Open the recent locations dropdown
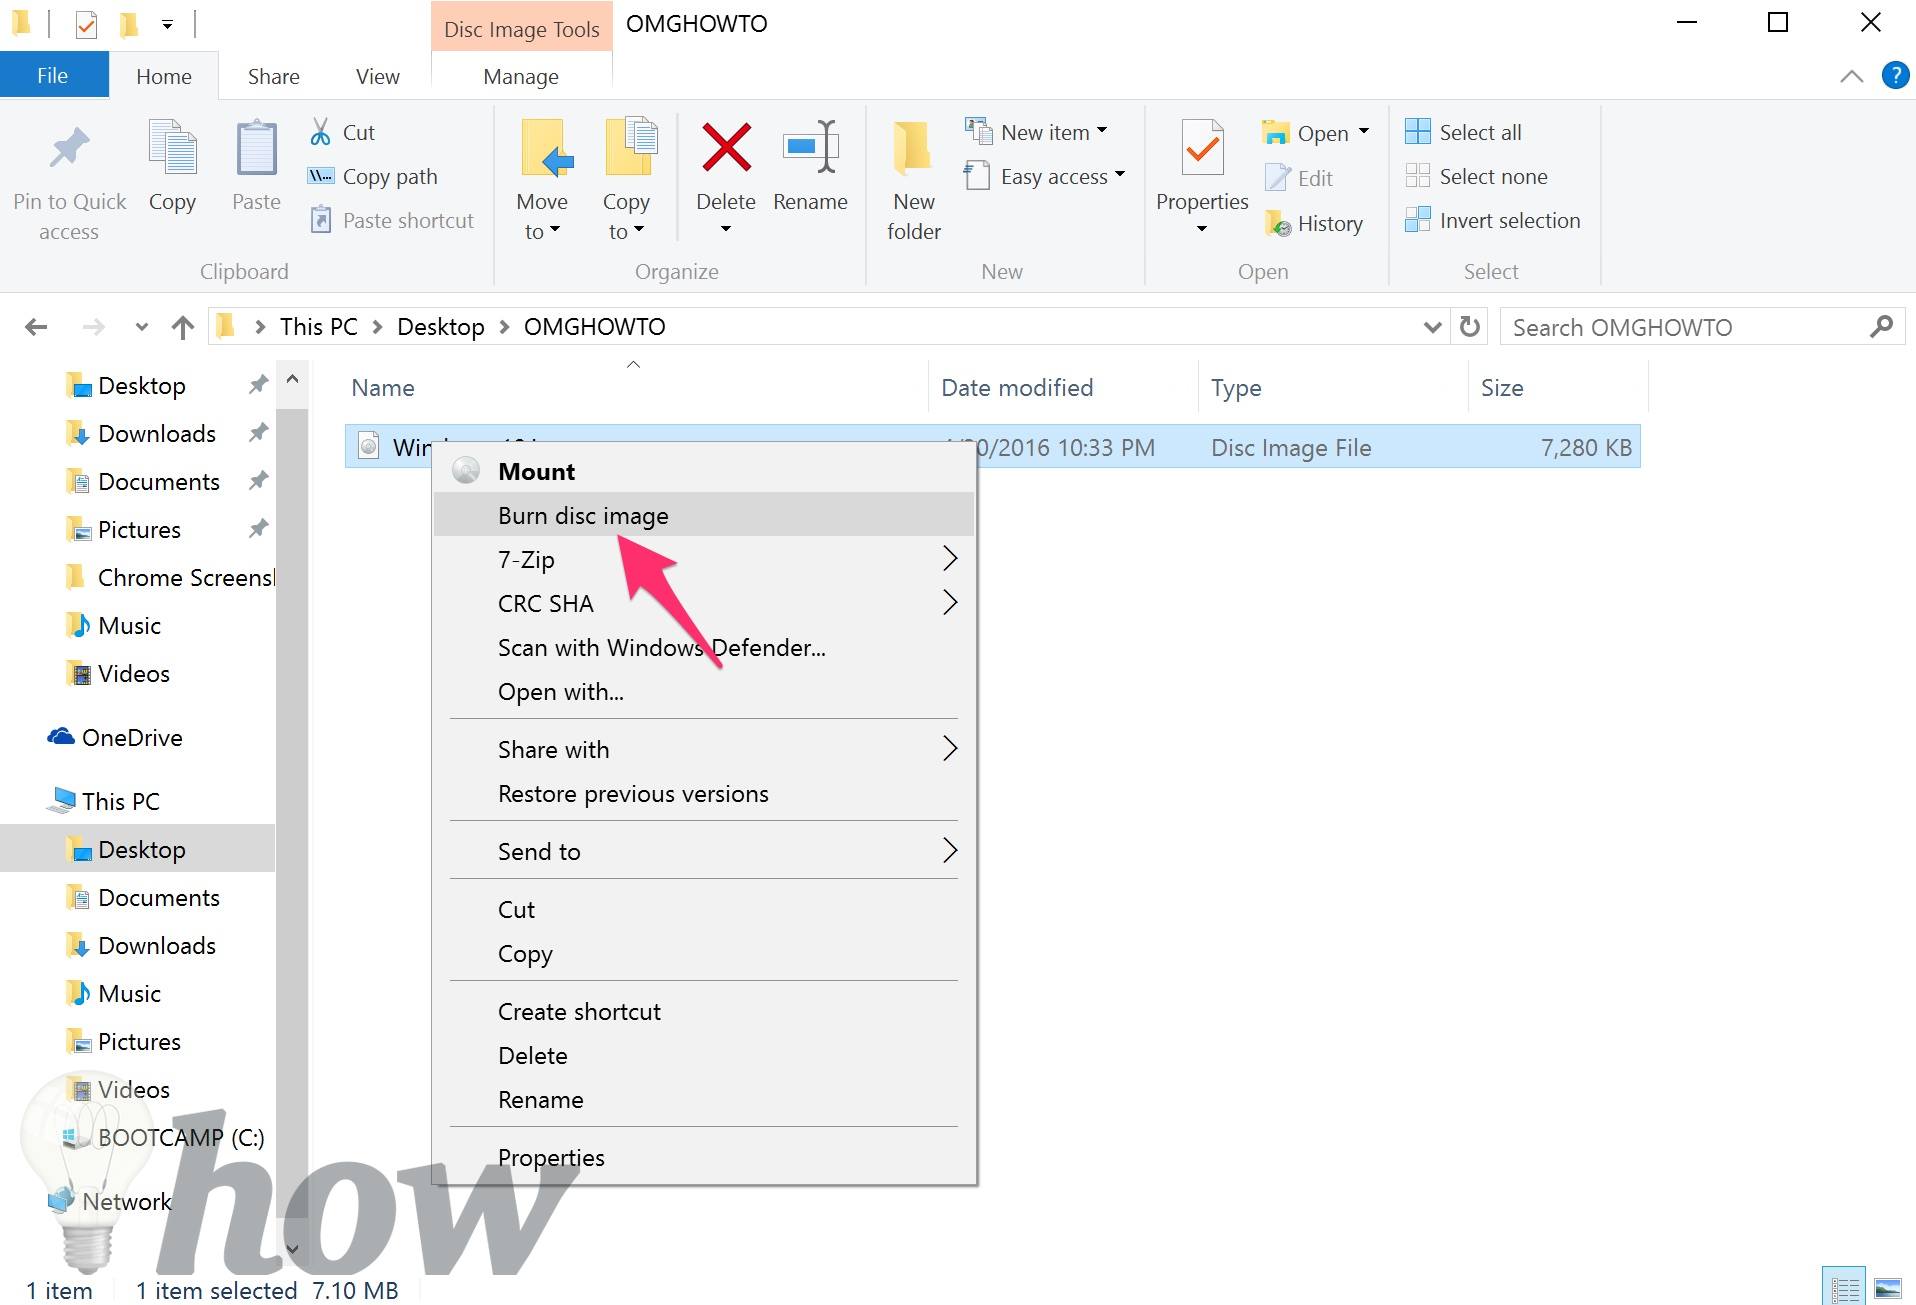 pos(141,327)
